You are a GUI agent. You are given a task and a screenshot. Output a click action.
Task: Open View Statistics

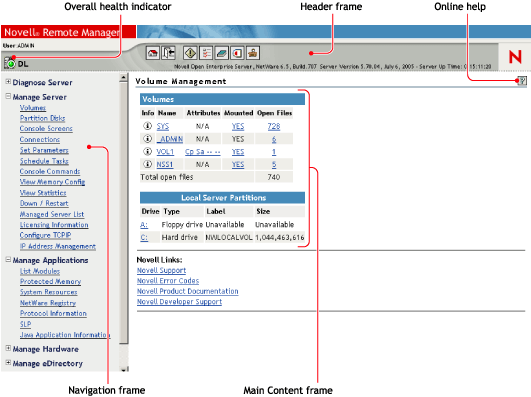pyautogui.click(x=43, y=193)
